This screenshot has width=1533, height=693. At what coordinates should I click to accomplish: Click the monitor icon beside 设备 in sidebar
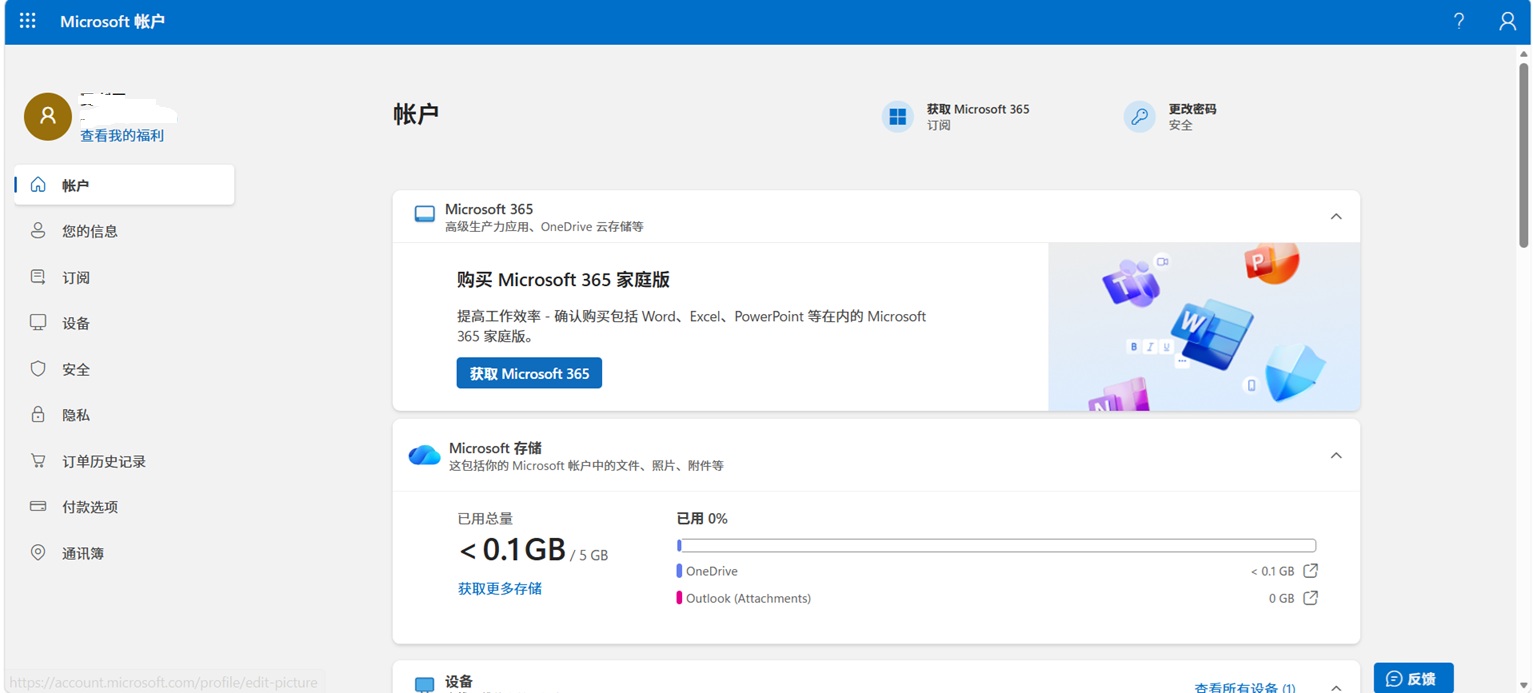point(38,323)
